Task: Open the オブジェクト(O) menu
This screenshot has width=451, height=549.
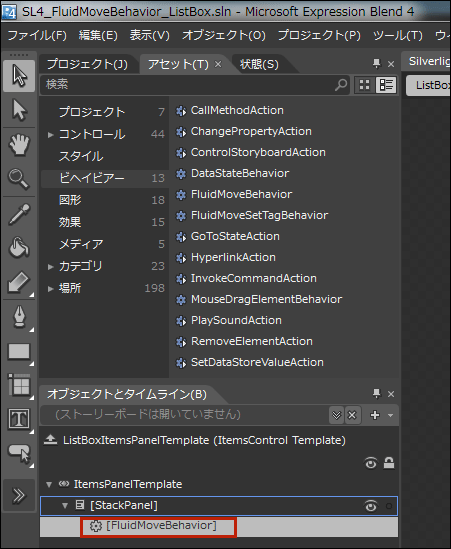Action: pyautogui.click(x=224, y=35)
